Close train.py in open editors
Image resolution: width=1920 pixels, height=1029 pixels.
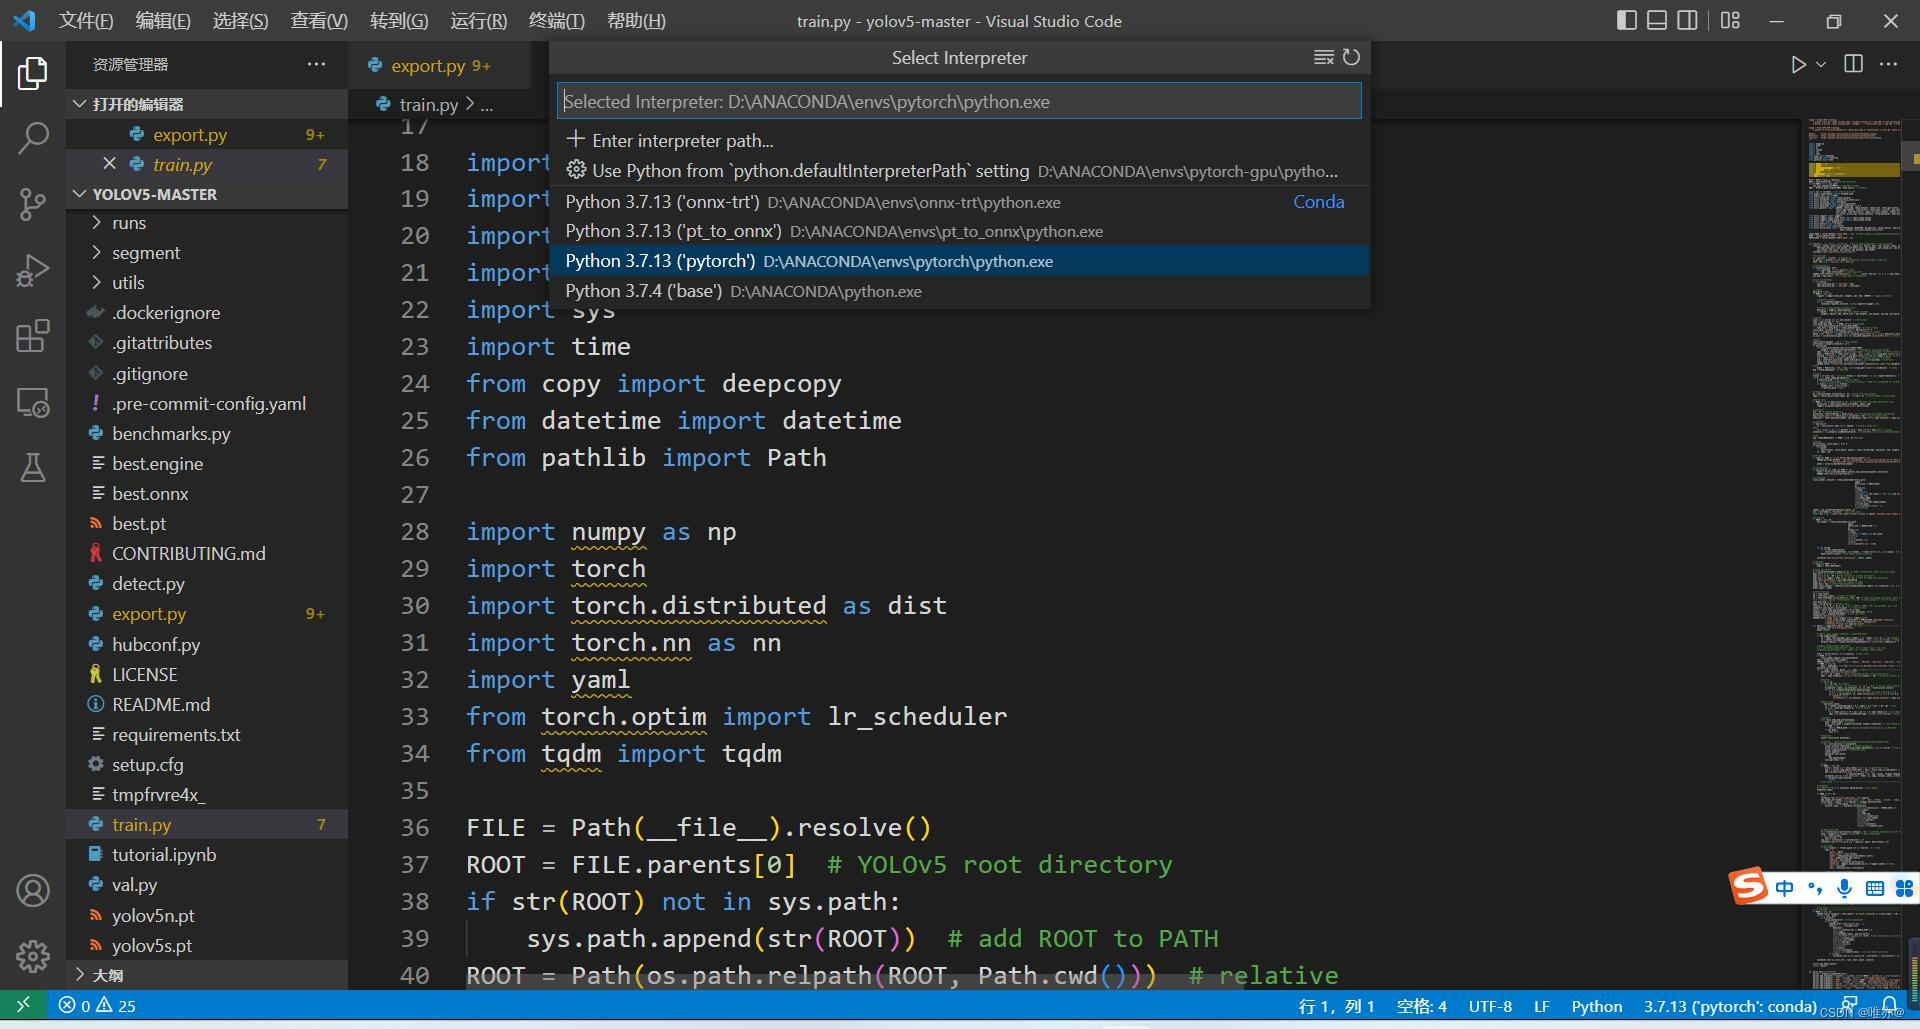[109, 164]
